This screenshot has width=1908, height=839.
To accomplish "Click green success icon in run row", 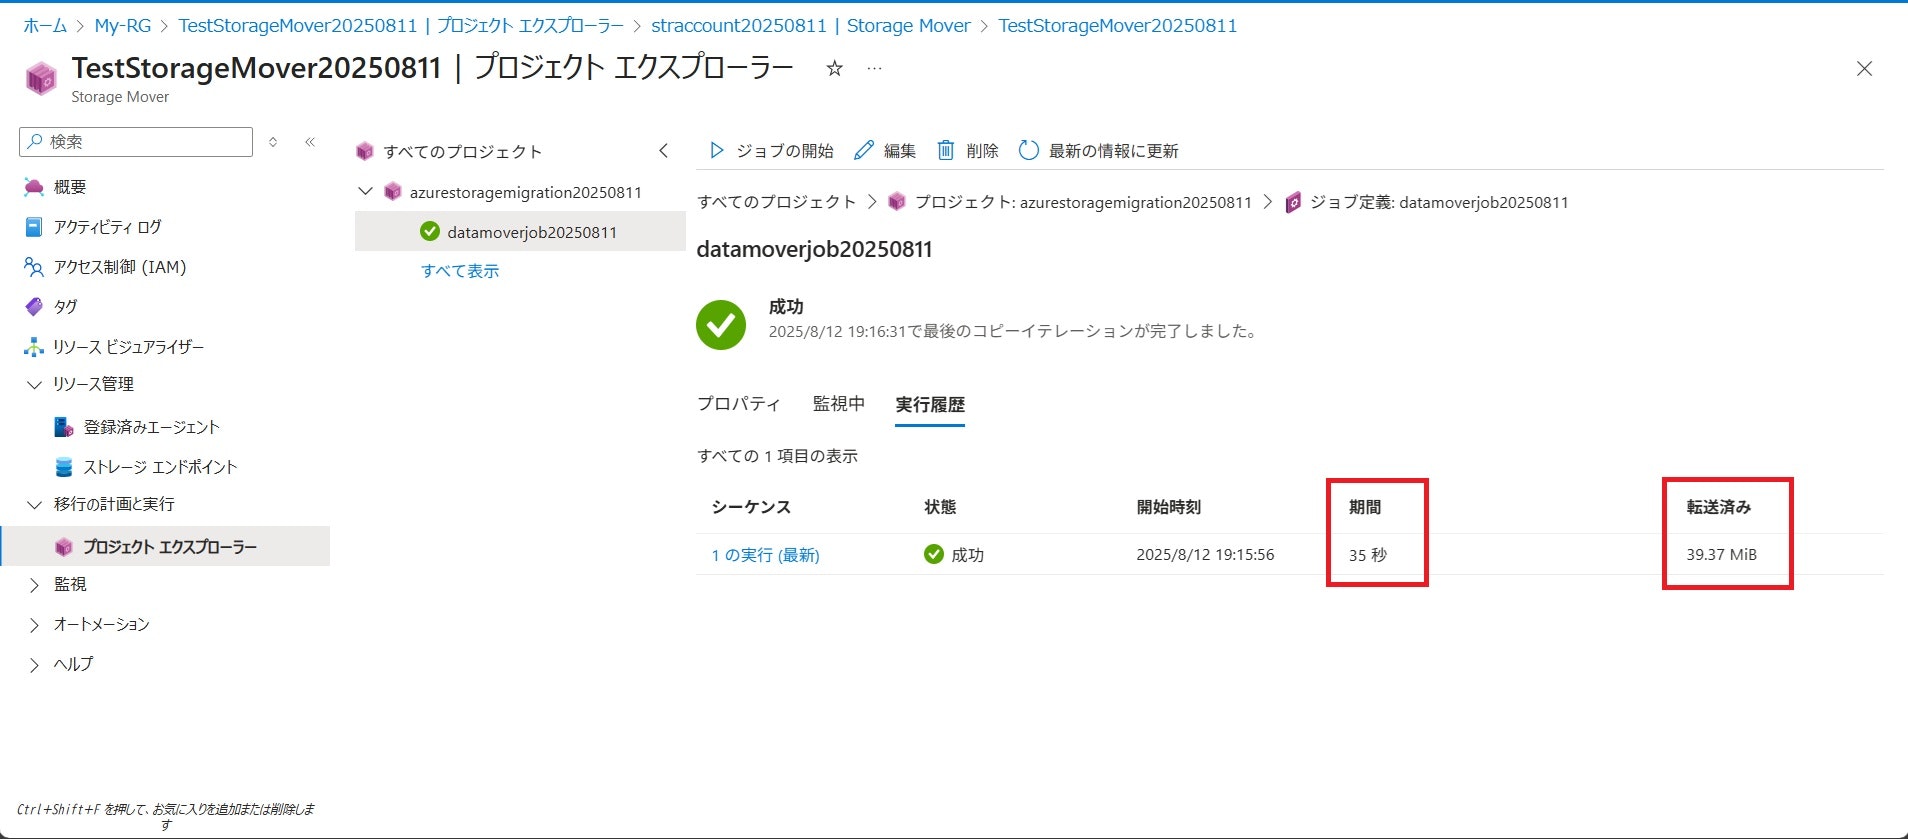I will [x=934, y=554].
